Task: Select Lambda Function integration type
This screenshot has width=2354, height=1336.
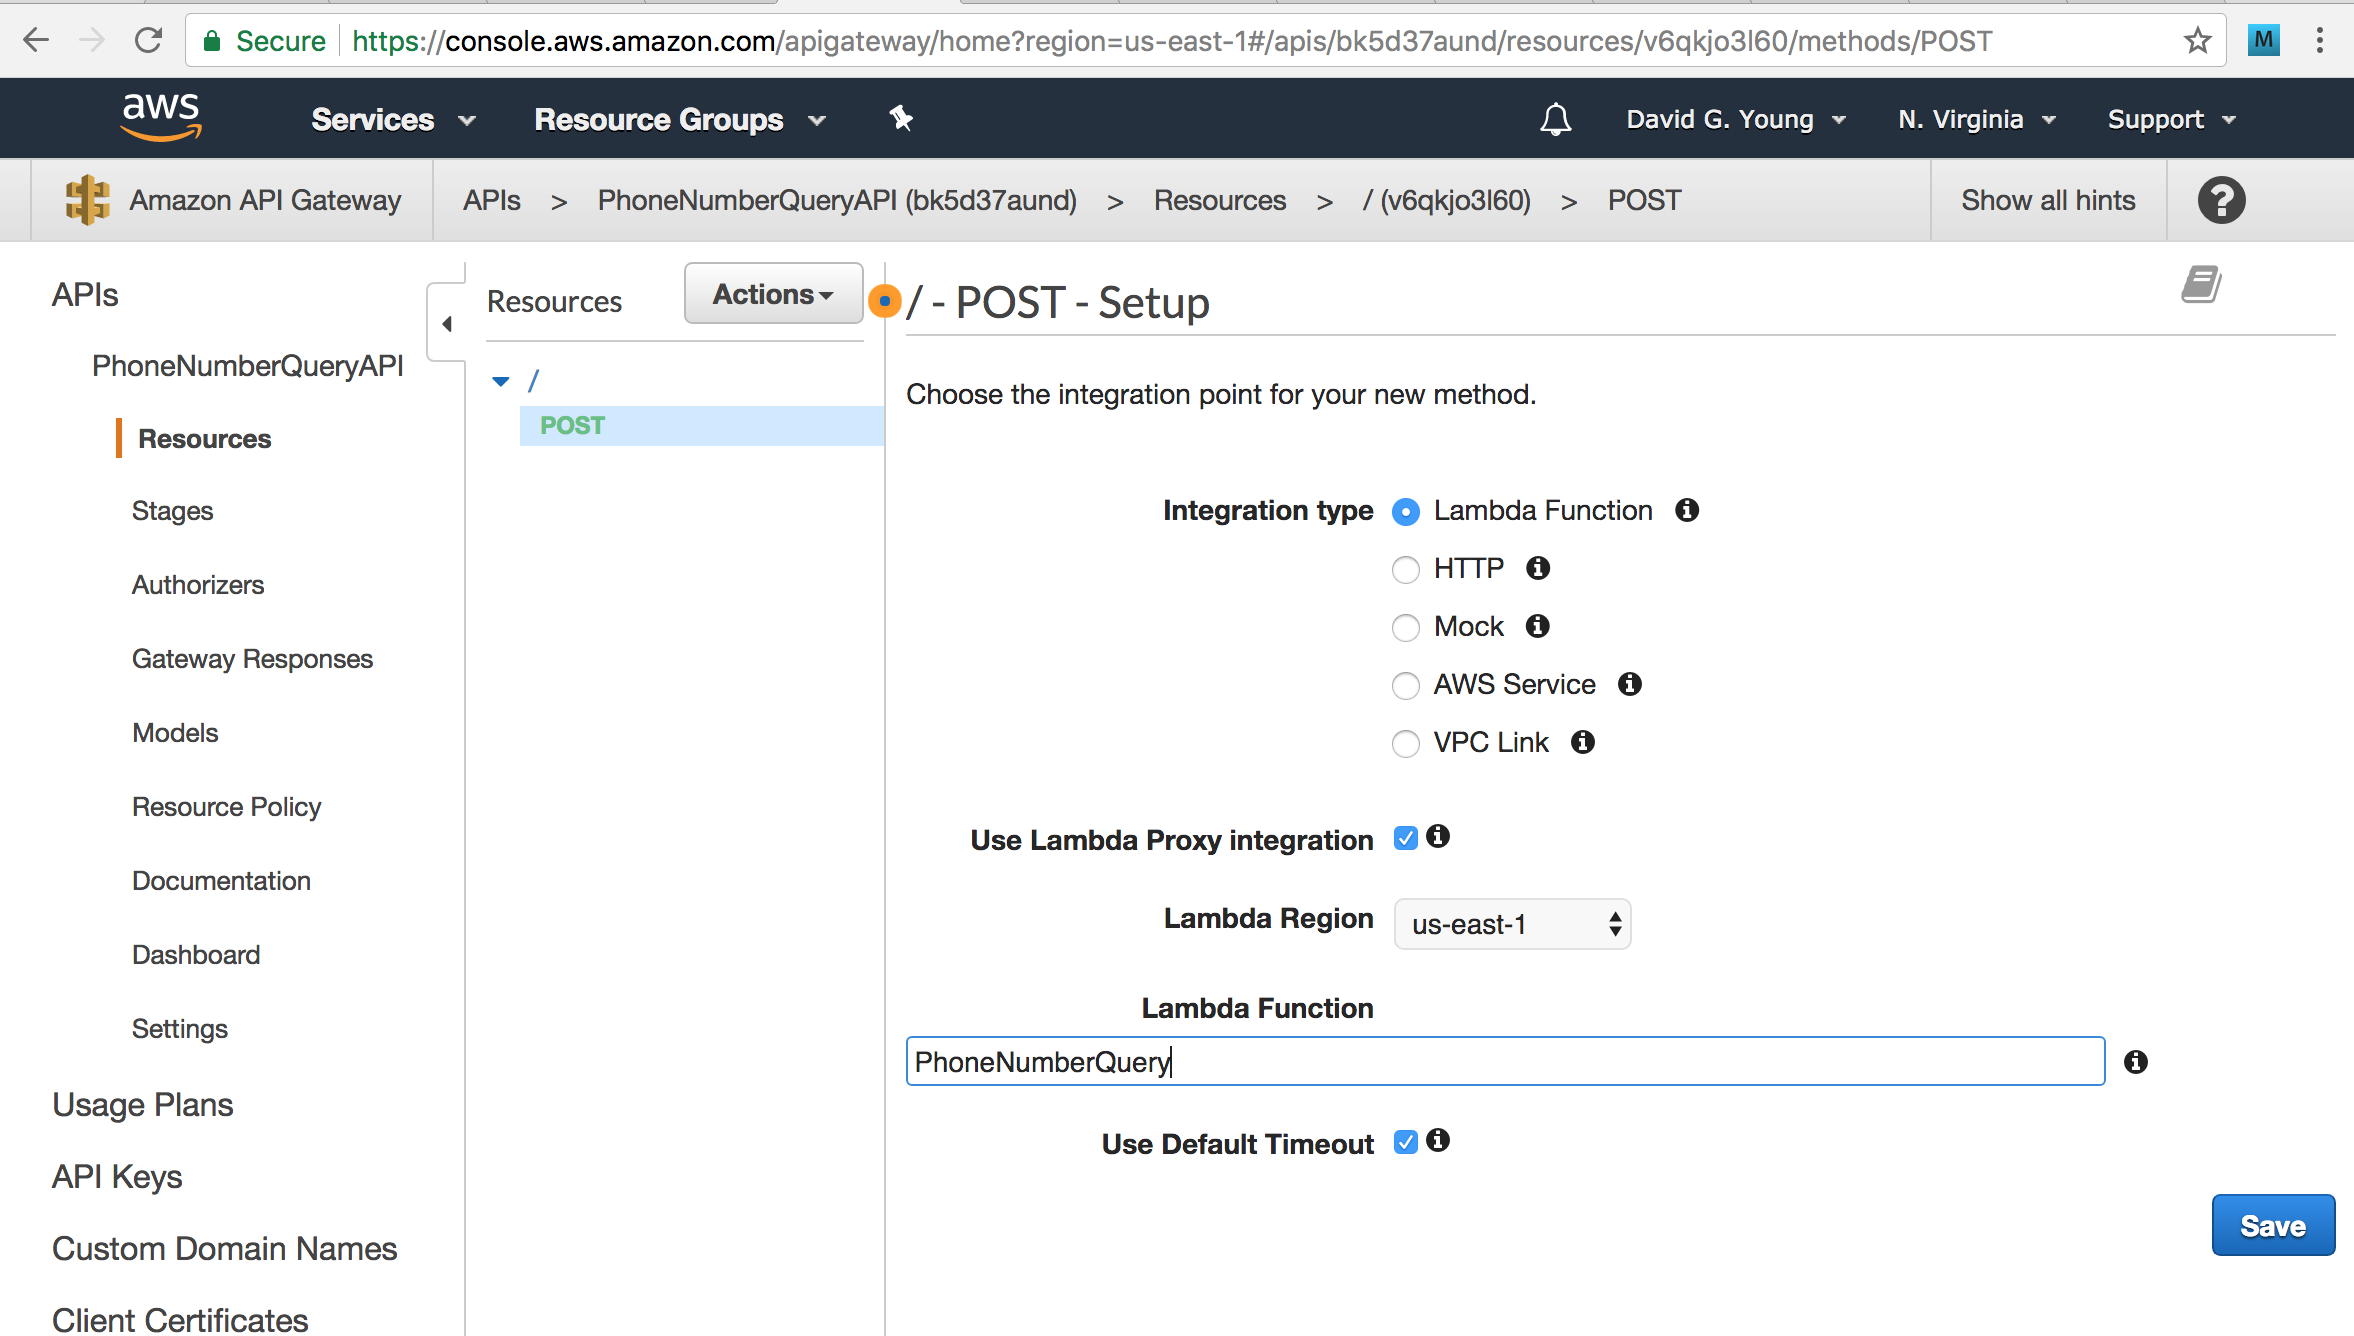Action: point(1406,512)
